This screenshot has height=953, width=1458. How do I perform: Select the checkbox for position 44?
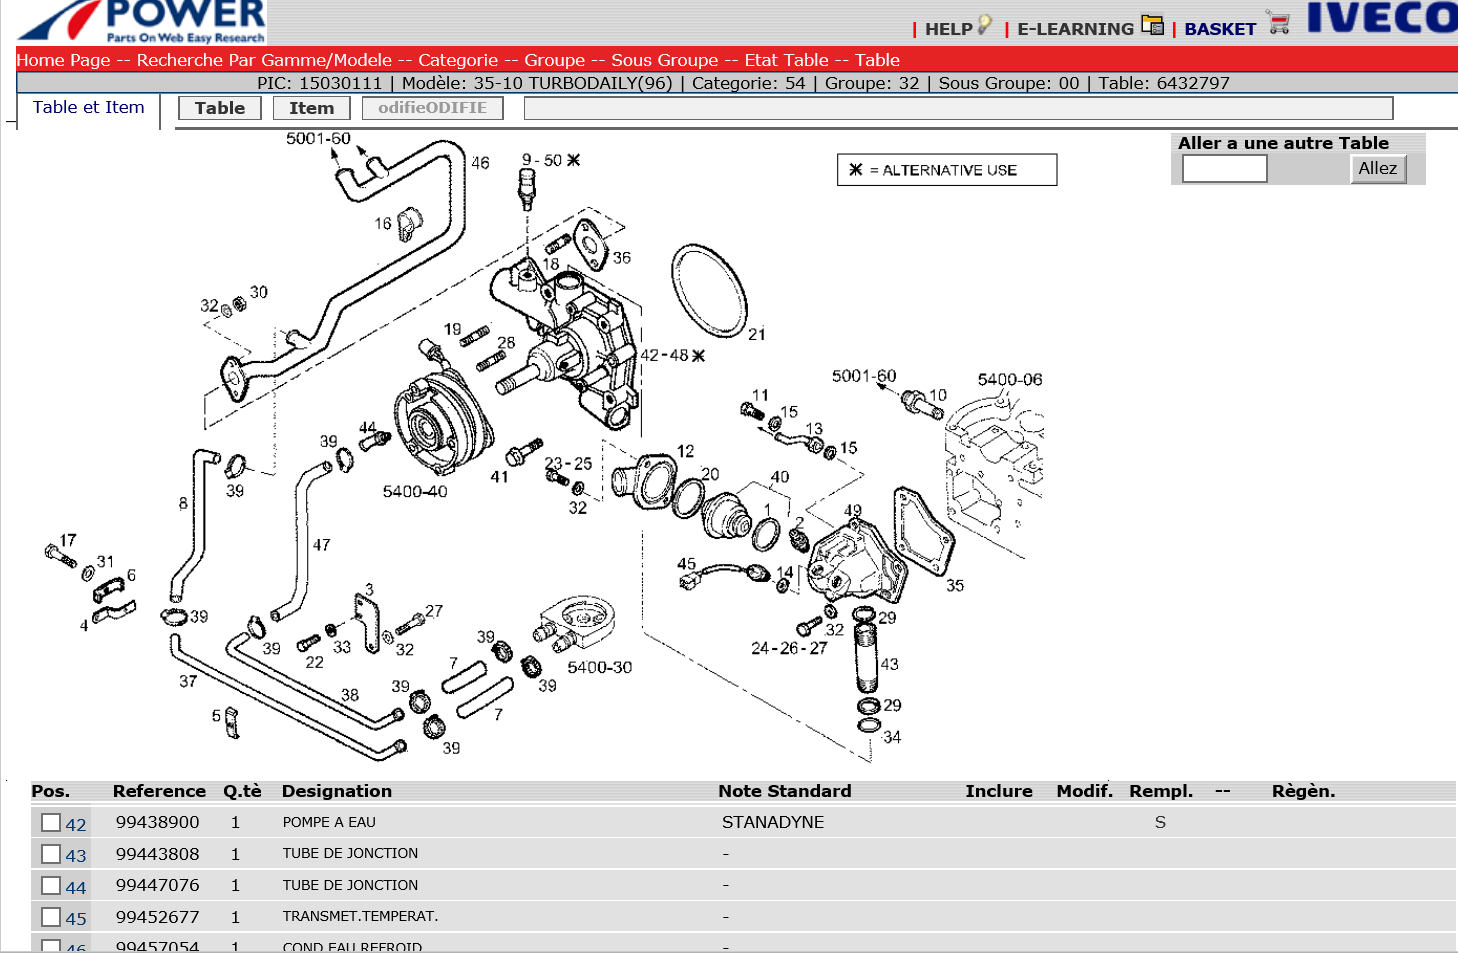(x=51, y=885)
